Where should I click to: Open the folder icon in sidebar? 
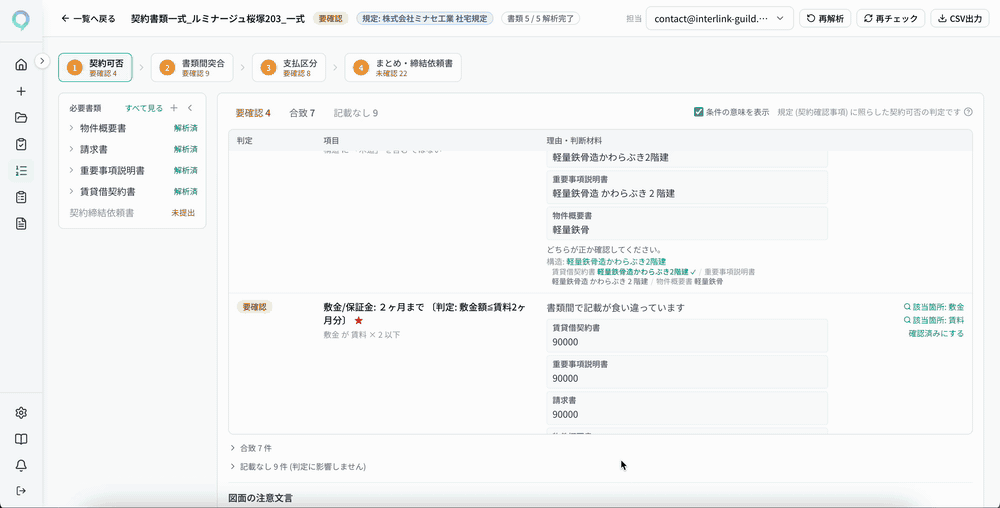tap(21, 117)
